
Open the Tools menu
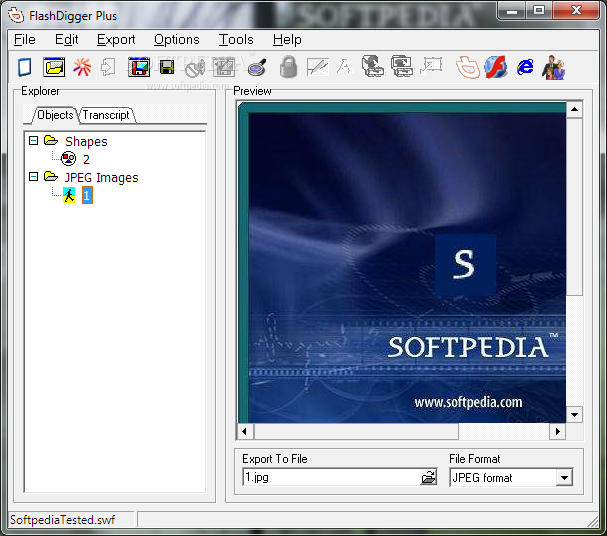click(x=236, y=39)
